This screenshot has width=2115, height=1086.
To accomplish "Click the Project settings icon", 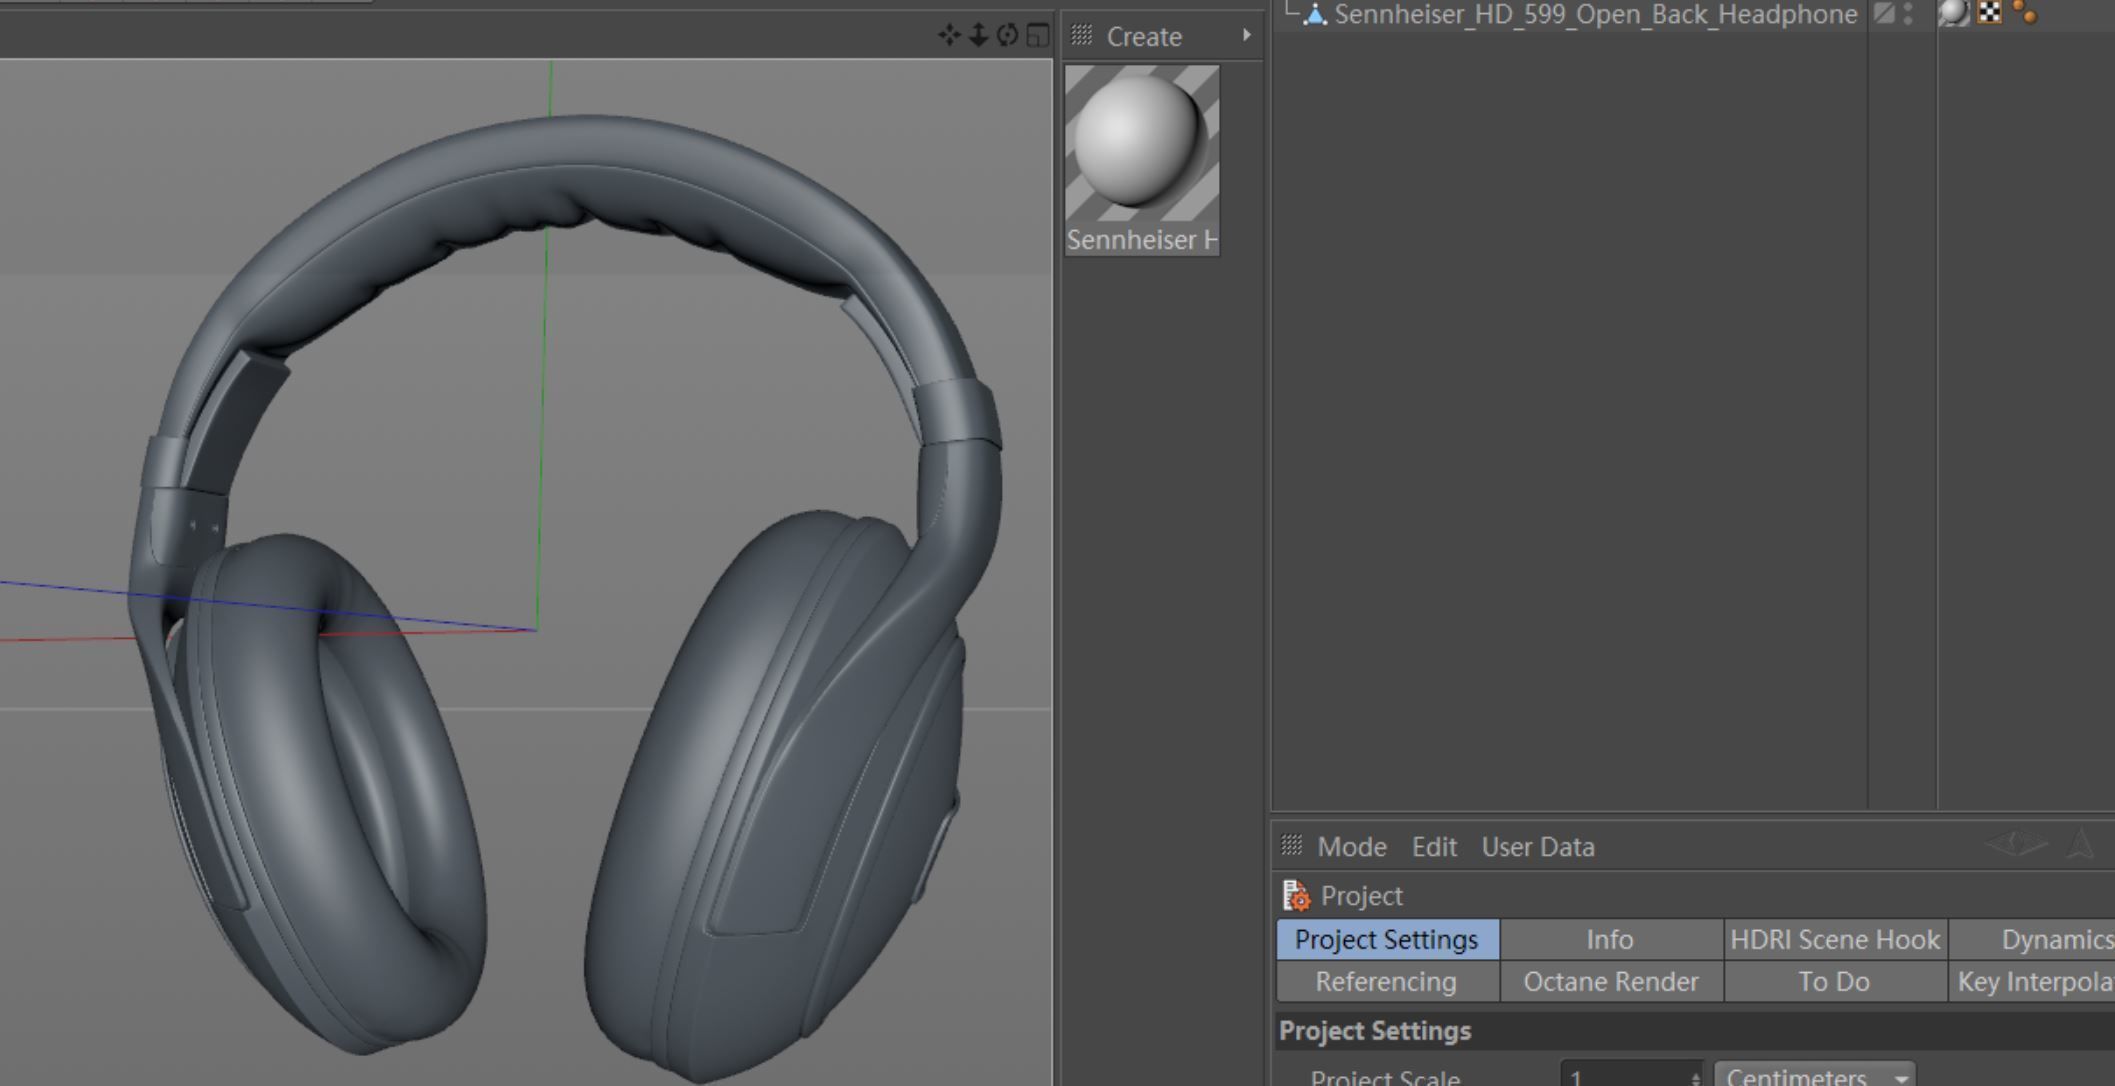I will click(x=1296, y=896).
